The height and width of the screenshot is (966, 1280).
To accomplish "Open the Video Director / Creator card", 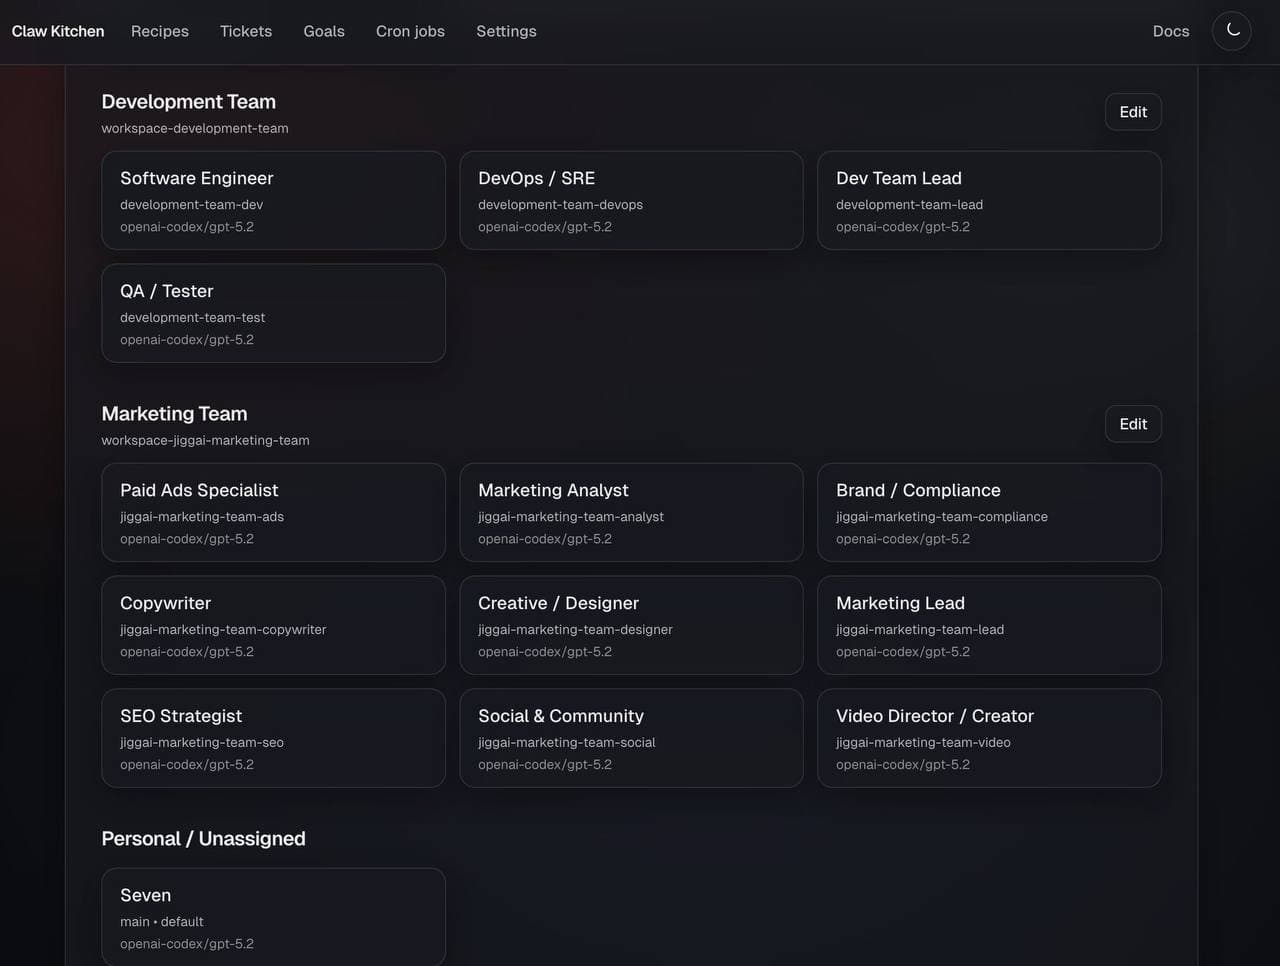I will (x=989, y=738).
